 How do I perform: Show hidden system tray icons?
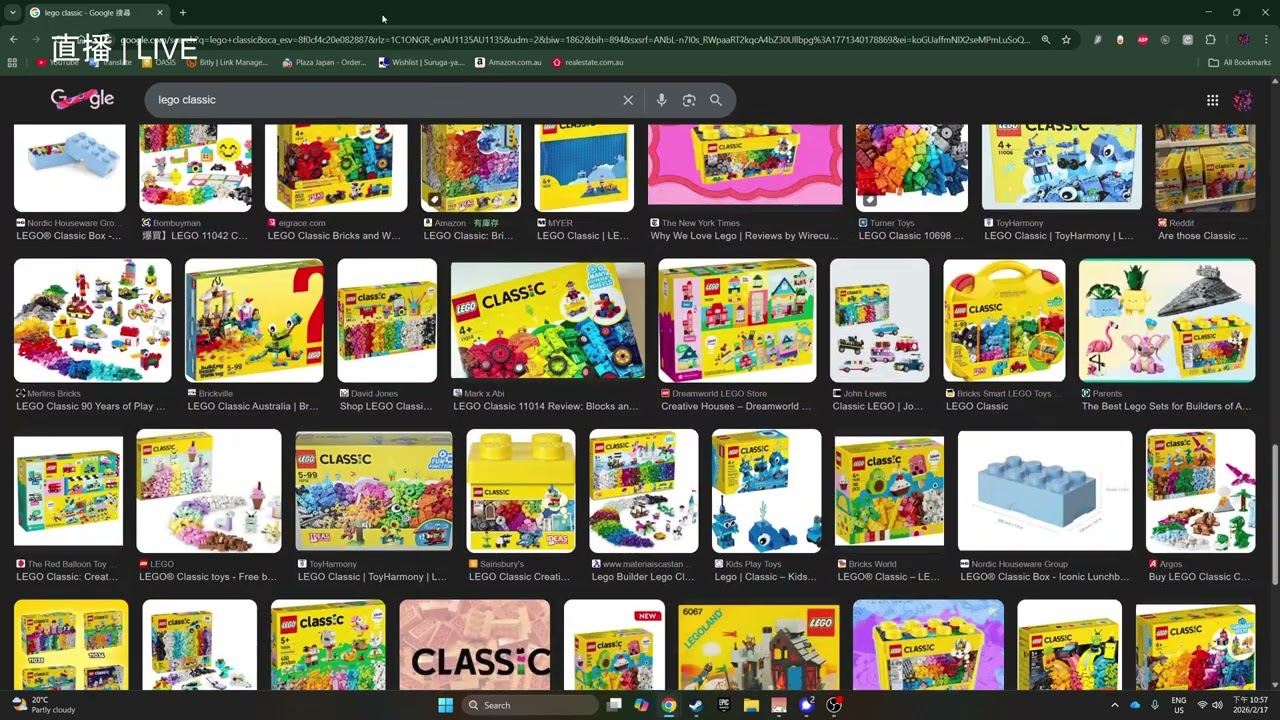(1115, 705)
